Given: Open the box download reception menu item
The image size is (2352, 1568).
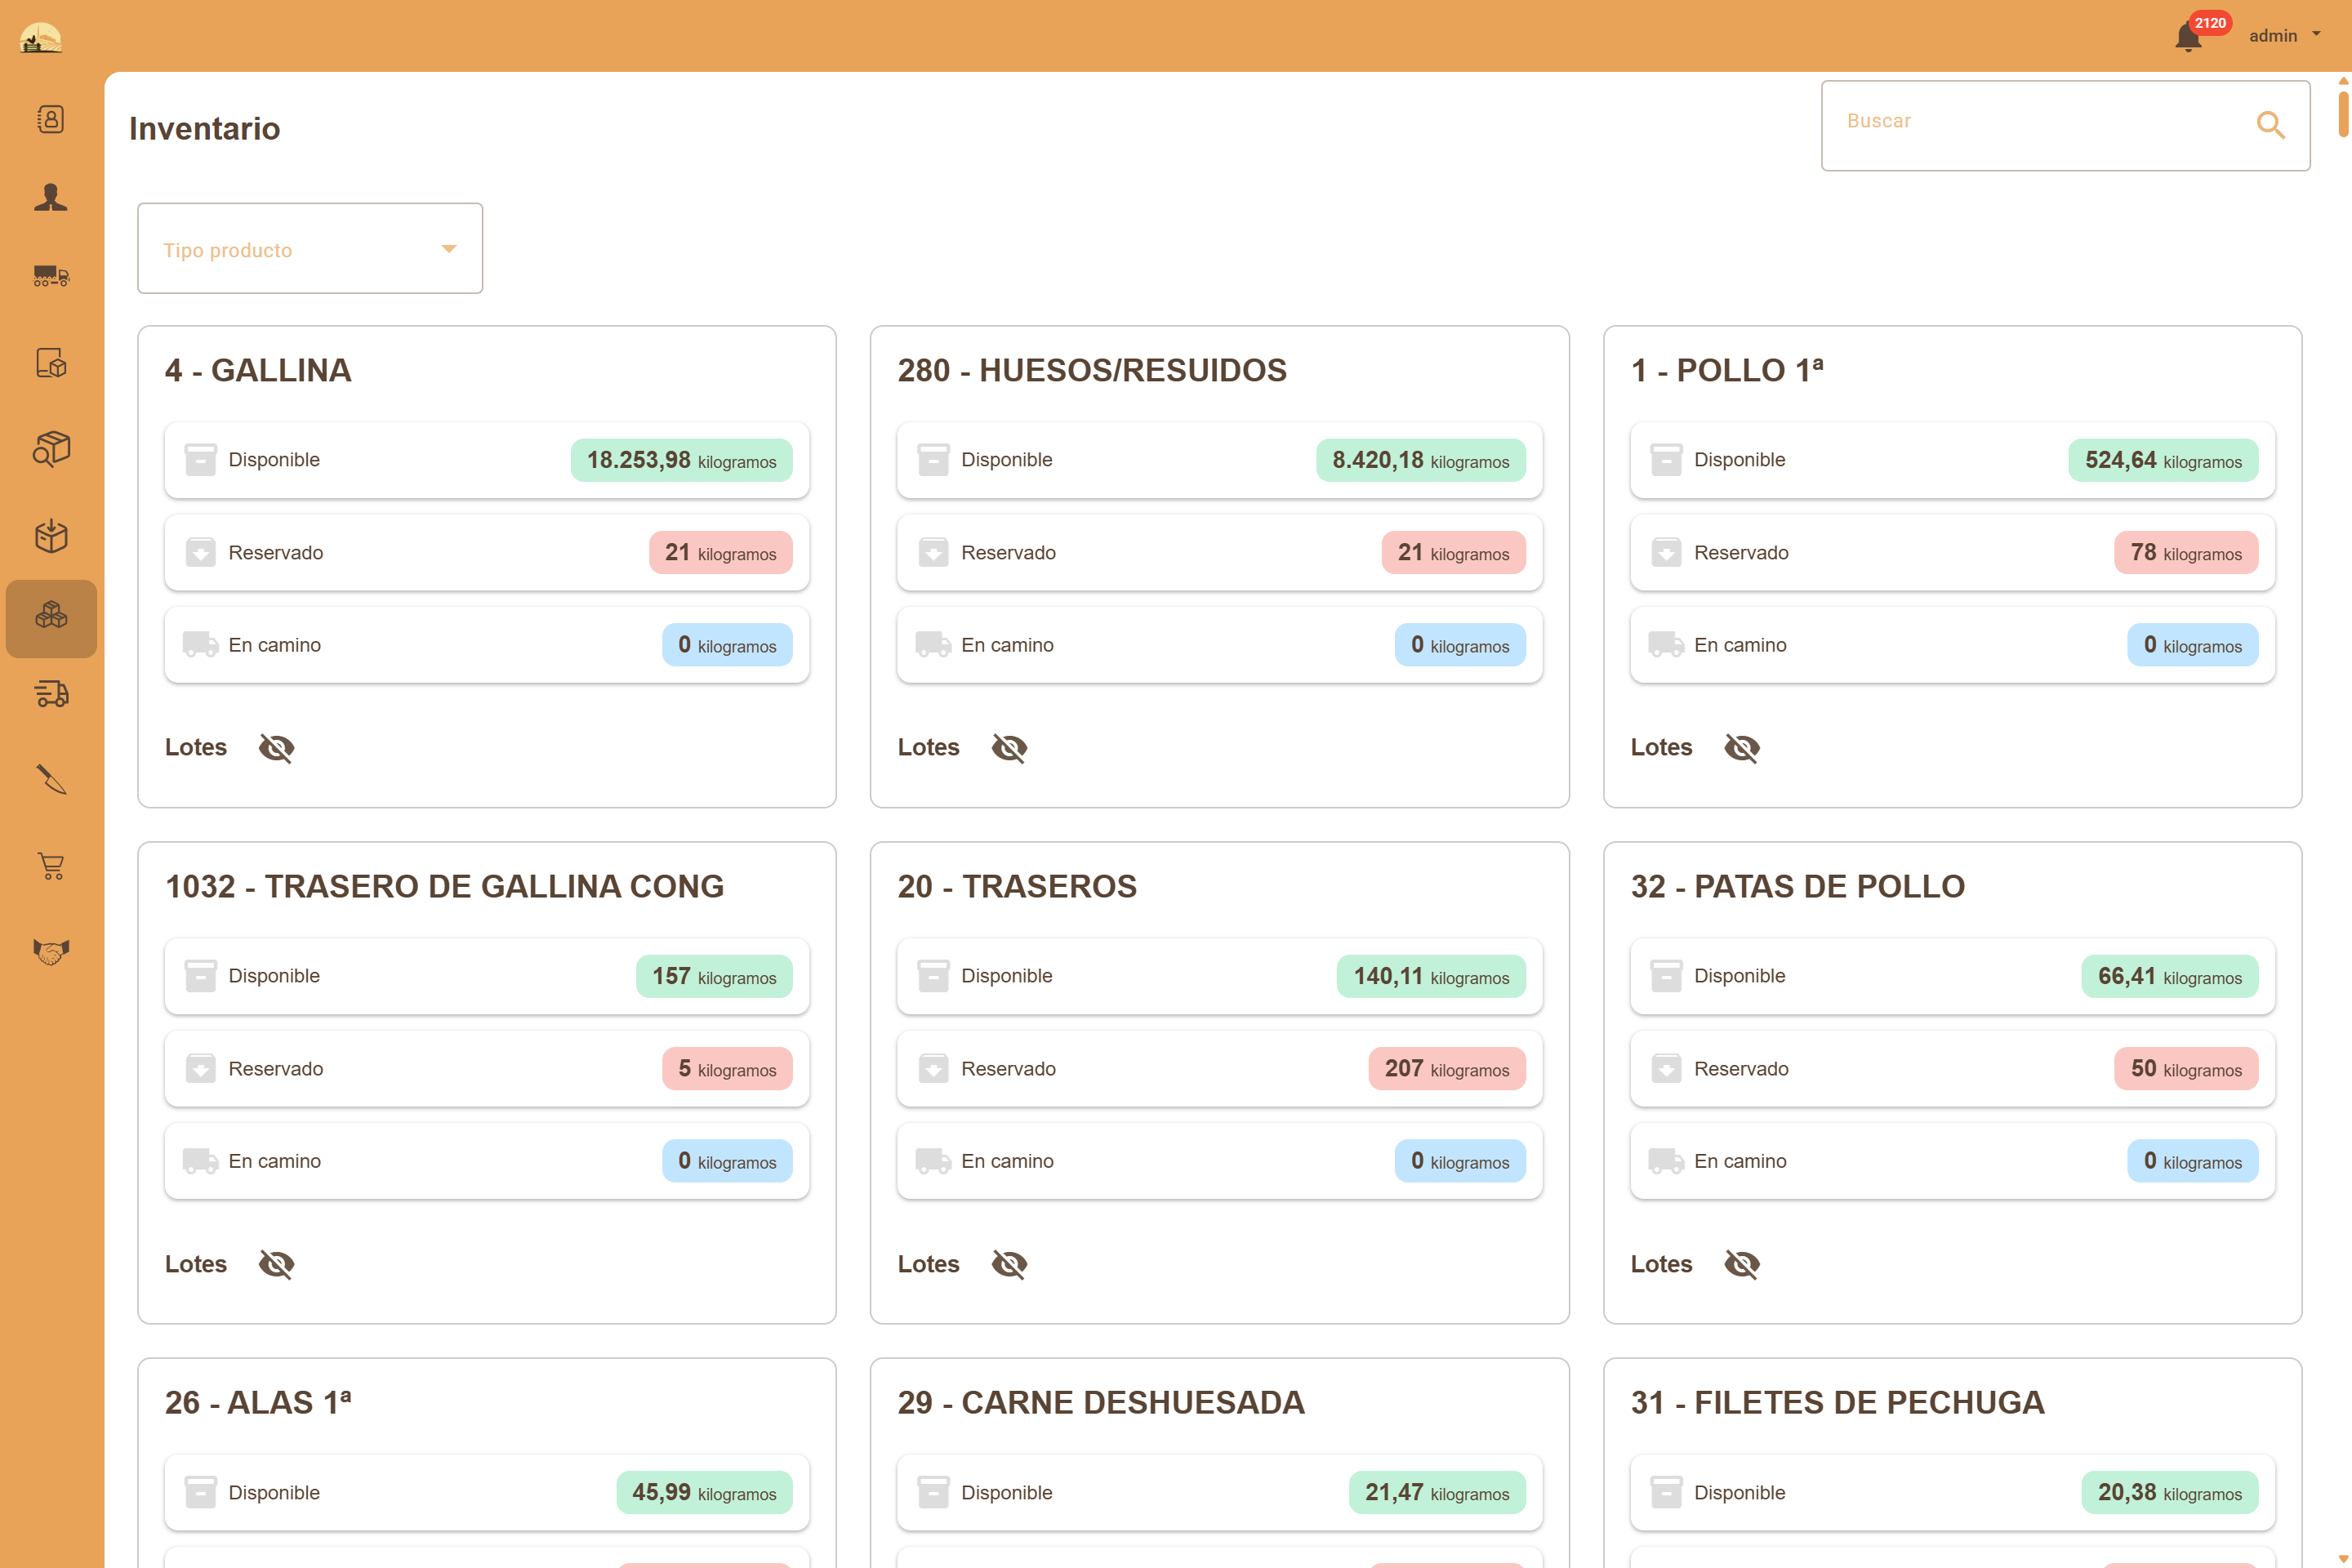Looking at the screenshot, I should click(51, 536).
